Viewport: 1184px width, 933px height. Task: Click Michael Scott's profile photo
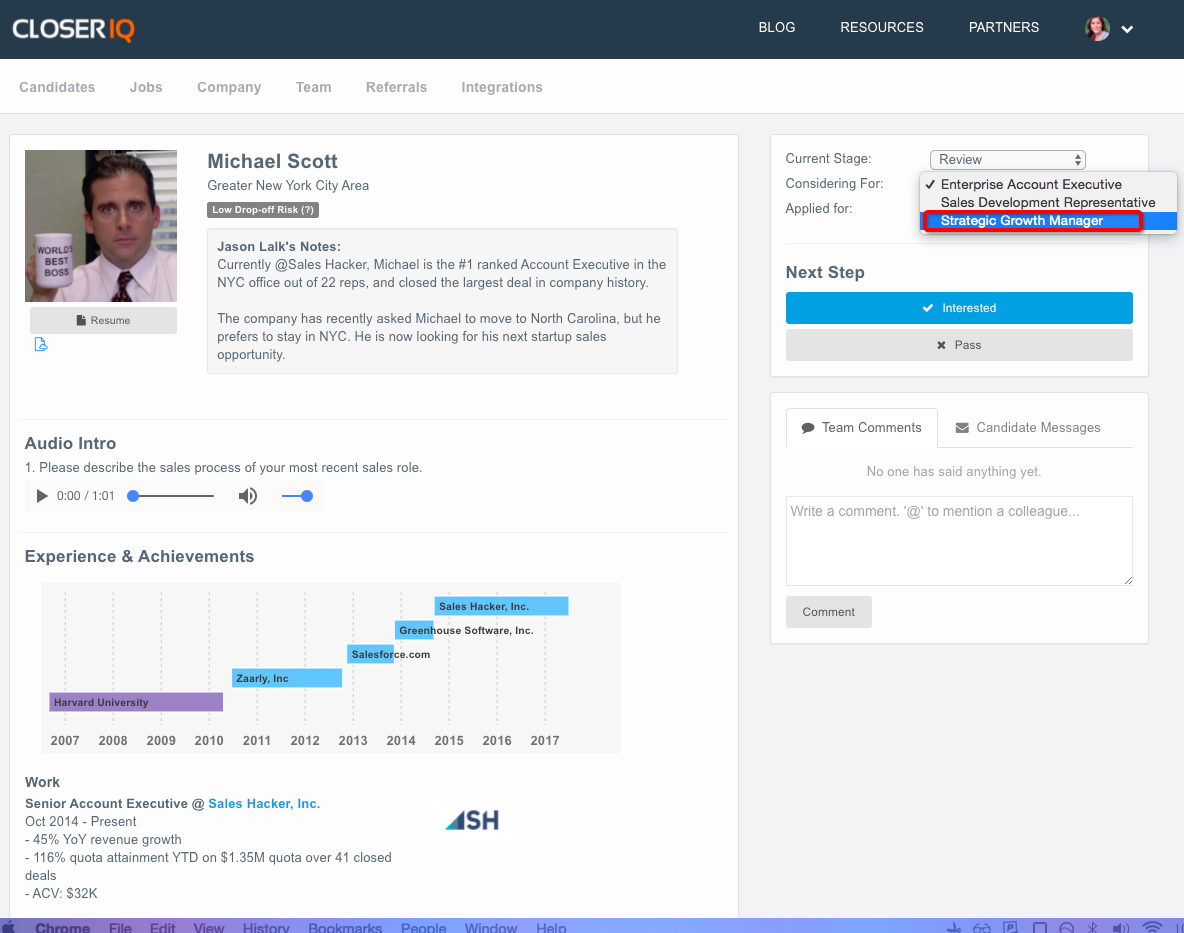[x=101, y=226]
